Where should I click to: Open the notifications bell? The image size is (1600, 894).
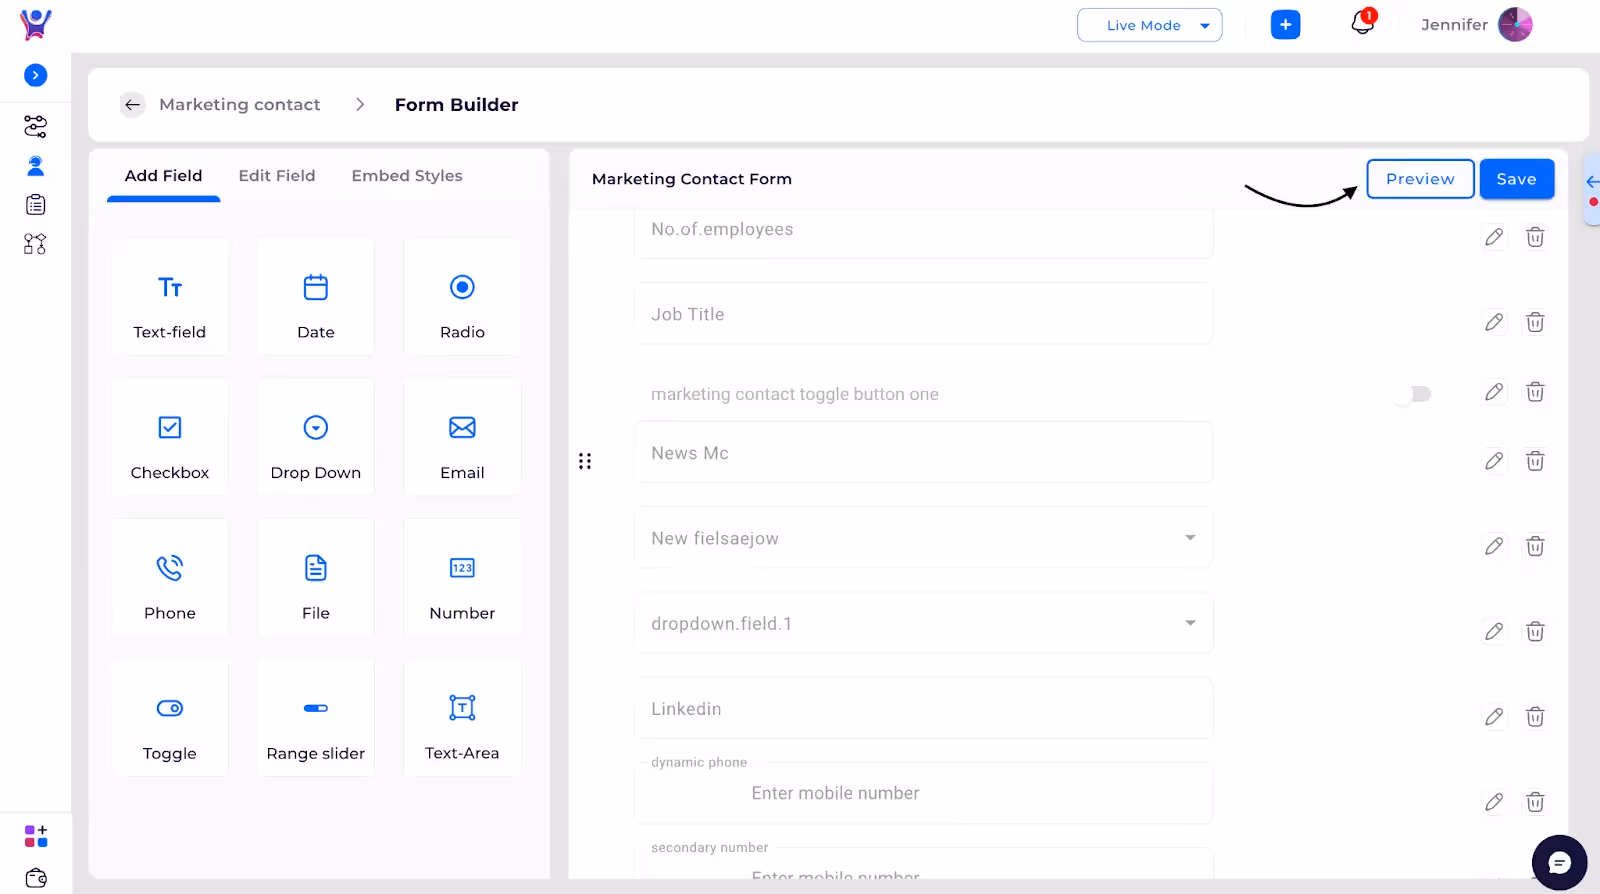(1363, 22)
